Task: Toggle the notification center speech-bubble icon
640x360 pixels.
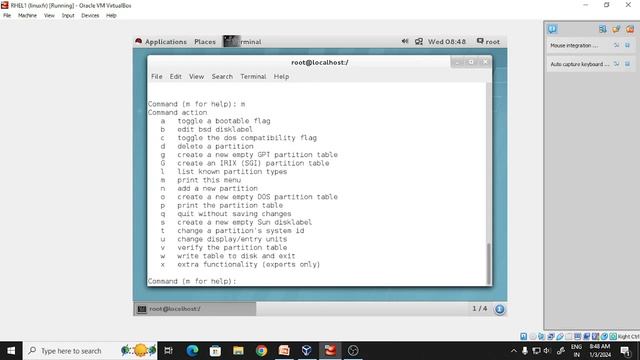Action: pos(552,29)
